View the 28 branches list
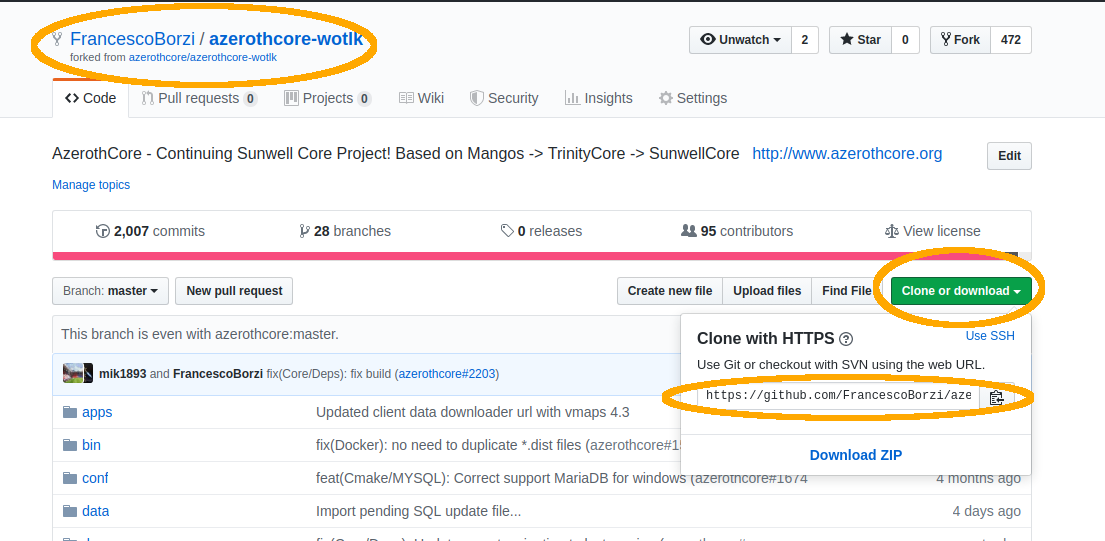The image size is (1105, 541). pyautogui.click(x=345, y=231)
